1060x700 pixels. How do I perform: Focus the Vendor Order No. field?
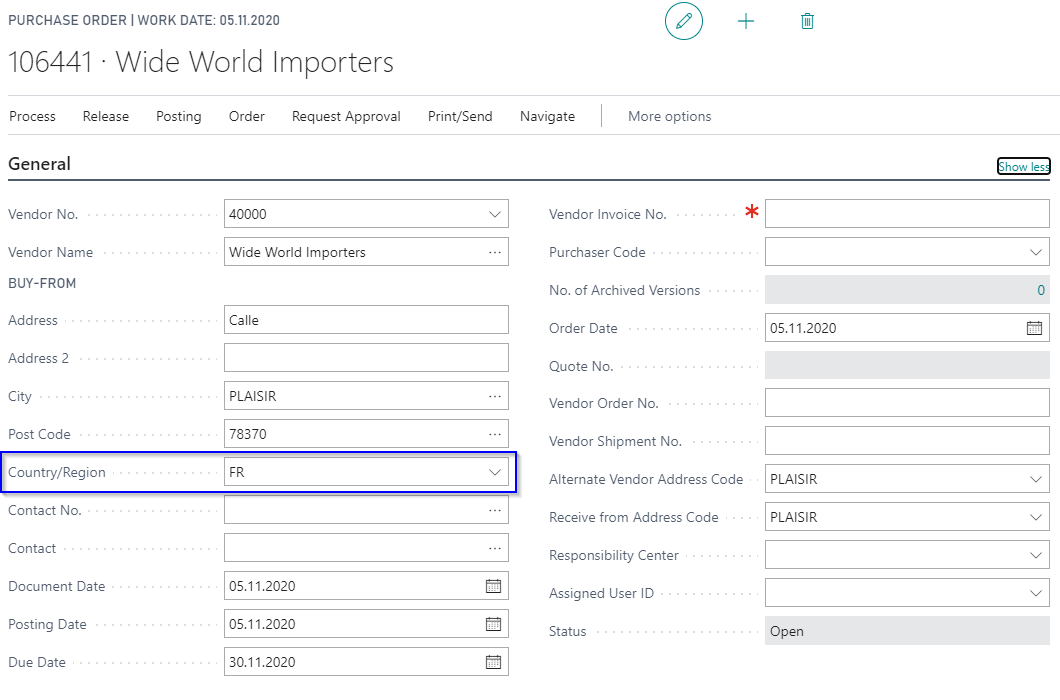click(907, 404)
